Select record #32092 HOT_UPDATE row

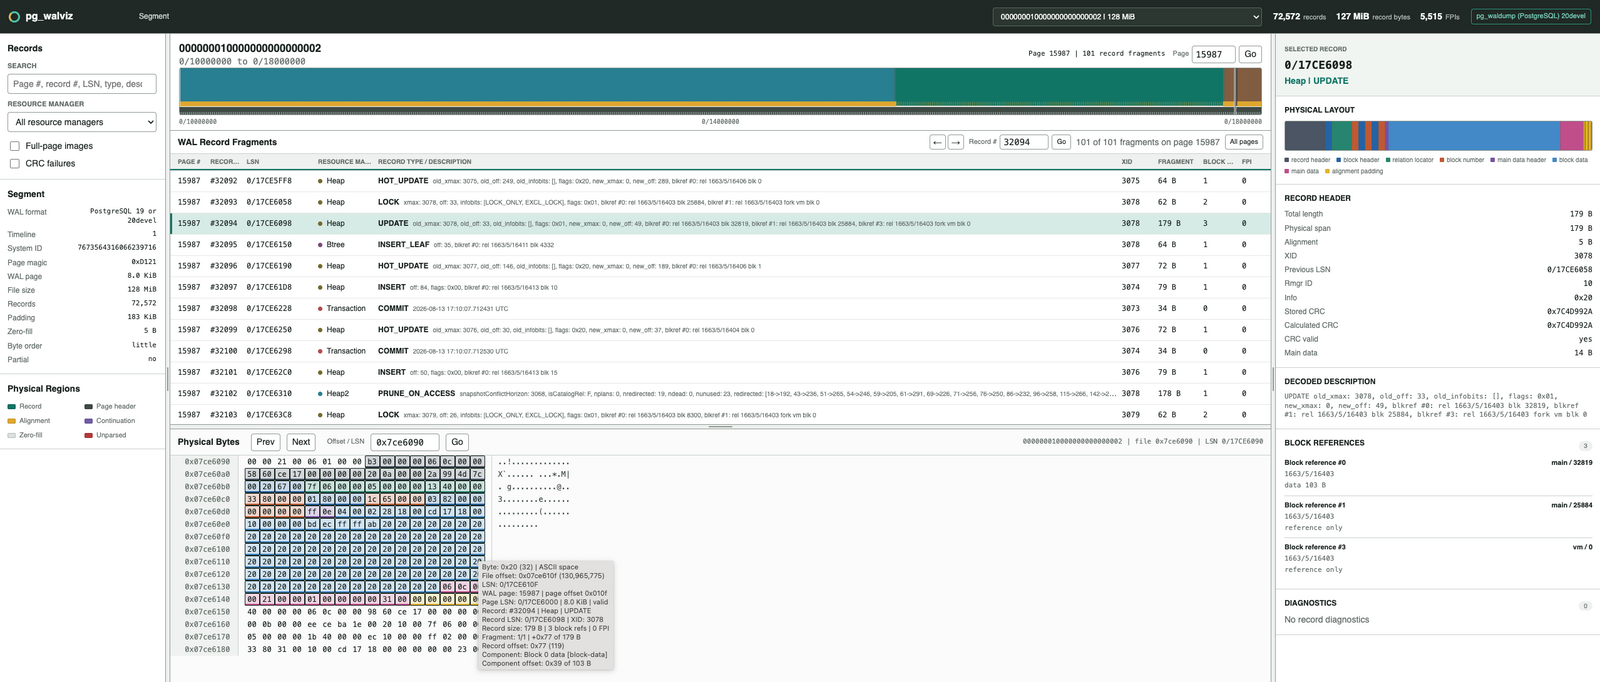pos(720,181)
